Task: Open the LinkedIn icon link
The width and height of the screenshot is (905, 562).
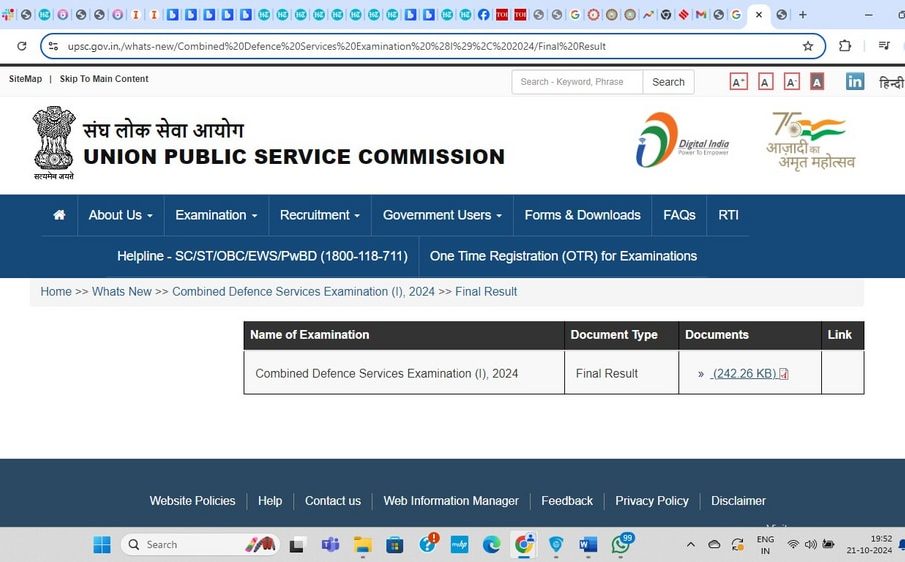Action: click(x=855, y=82)
